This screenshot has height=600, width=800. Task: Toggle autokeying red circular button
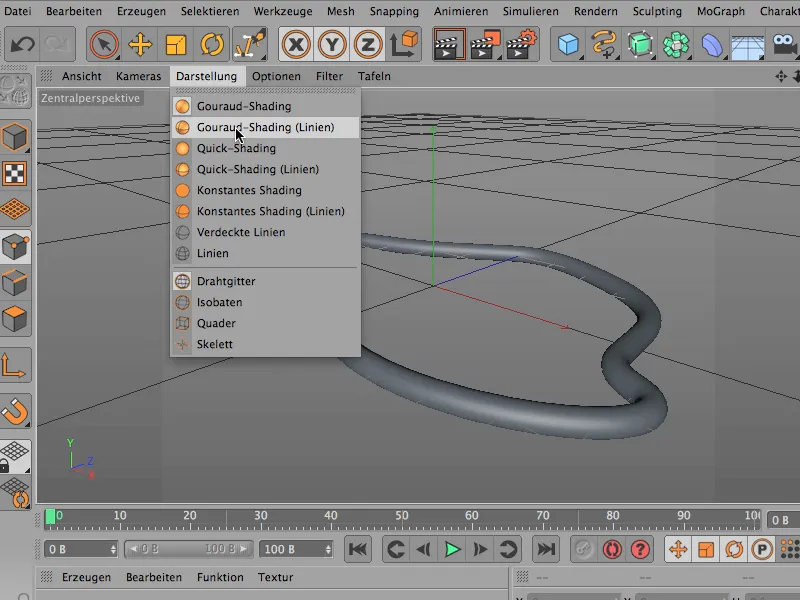612,549
